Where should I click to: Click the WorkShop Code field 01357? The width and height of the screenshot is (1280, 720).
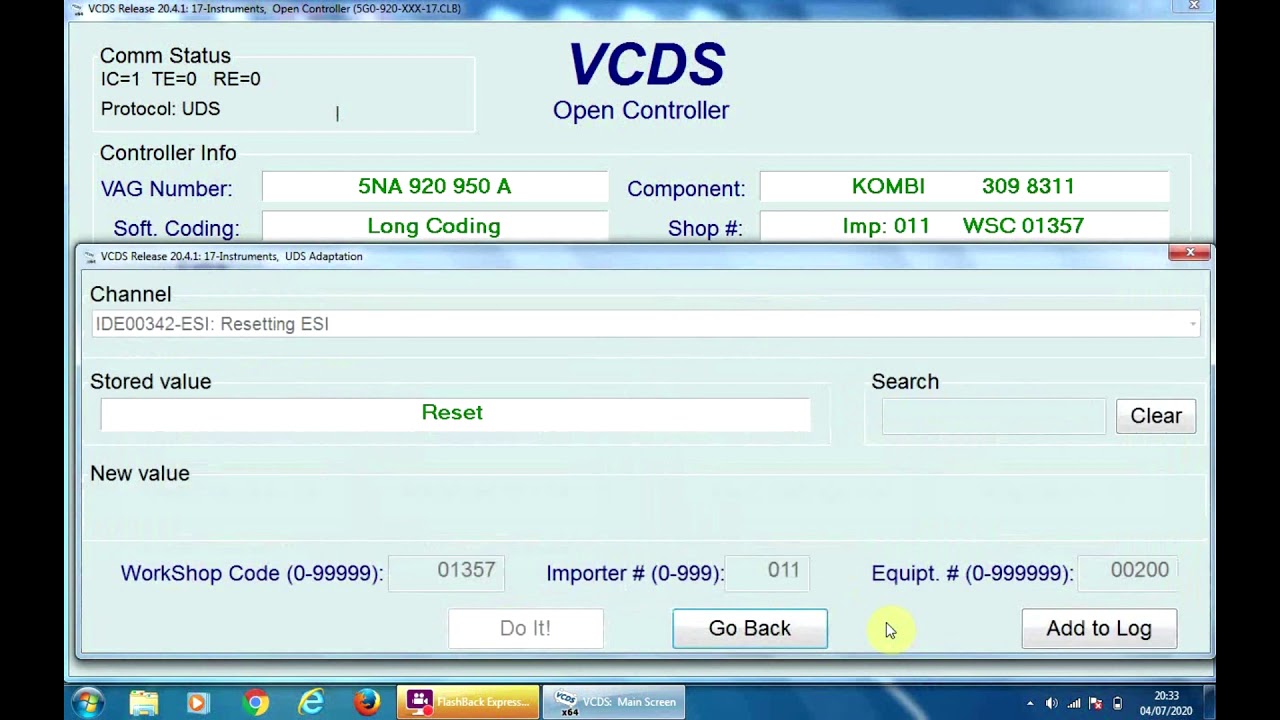pos(446,571)
